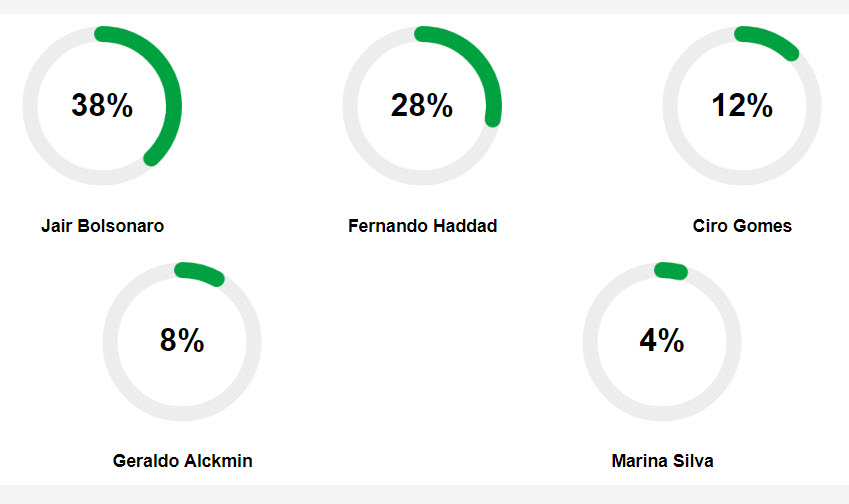The height and width of the screenshot is (504, 849).
Task: Select the 38% value text
Action: pyautogui.click(x=102, y=105)
